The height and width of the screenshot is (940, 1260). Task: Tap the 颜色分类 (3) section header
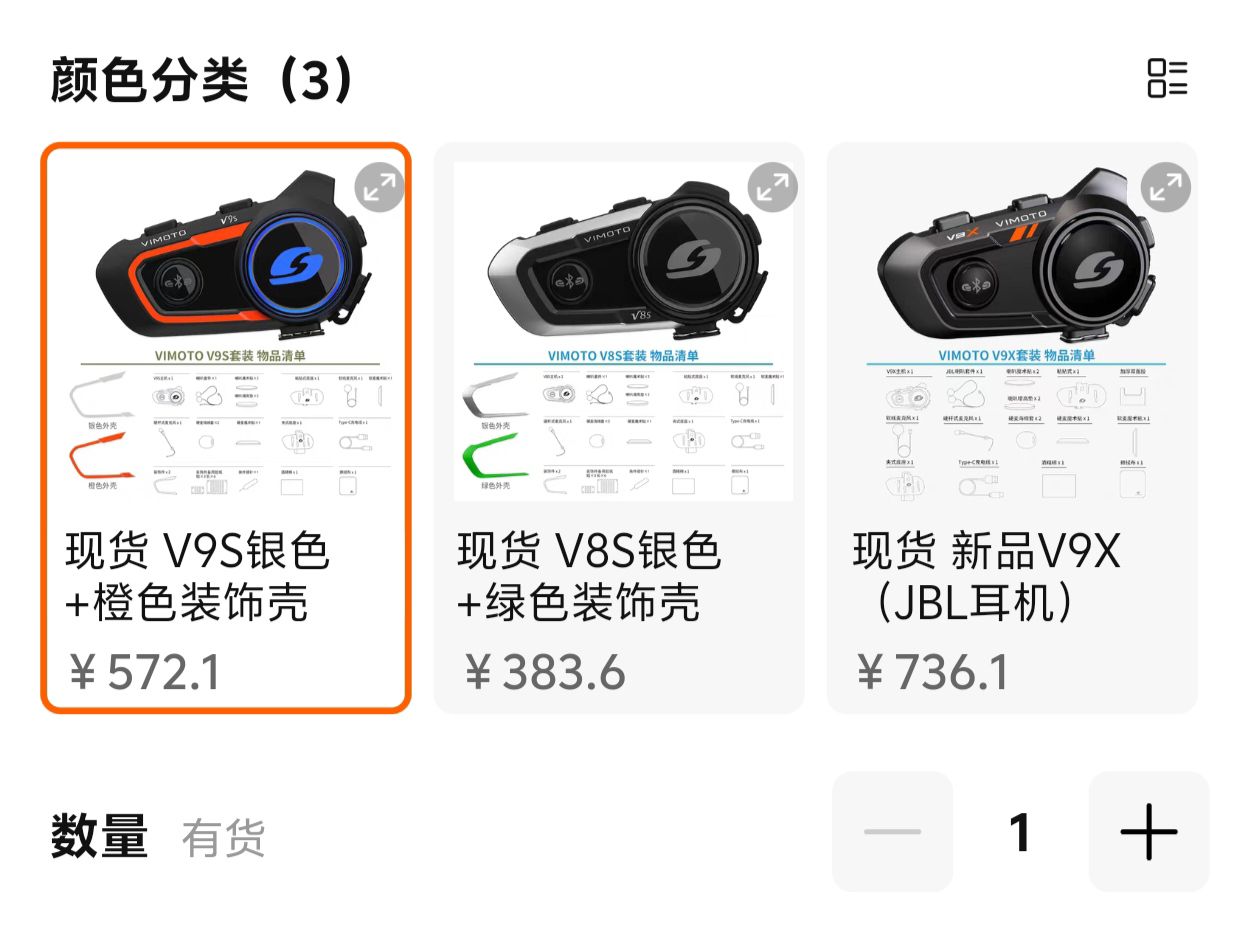pyautogui.click(x=203, y=80)
